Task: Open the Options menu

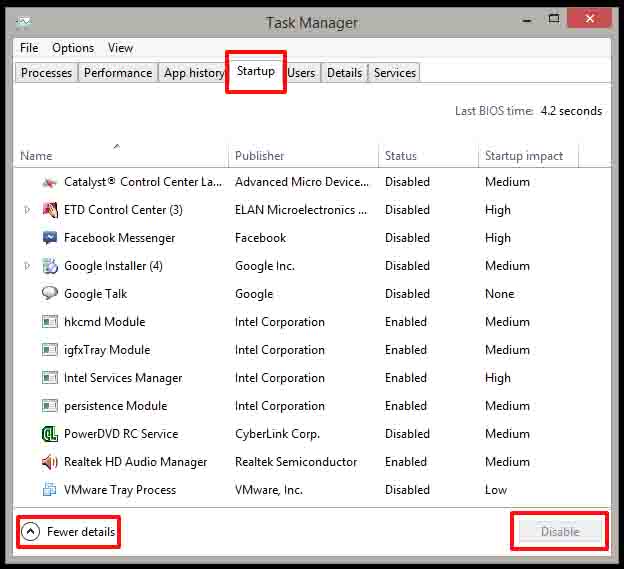Action: pyautogui.click(x=73, y=48)
